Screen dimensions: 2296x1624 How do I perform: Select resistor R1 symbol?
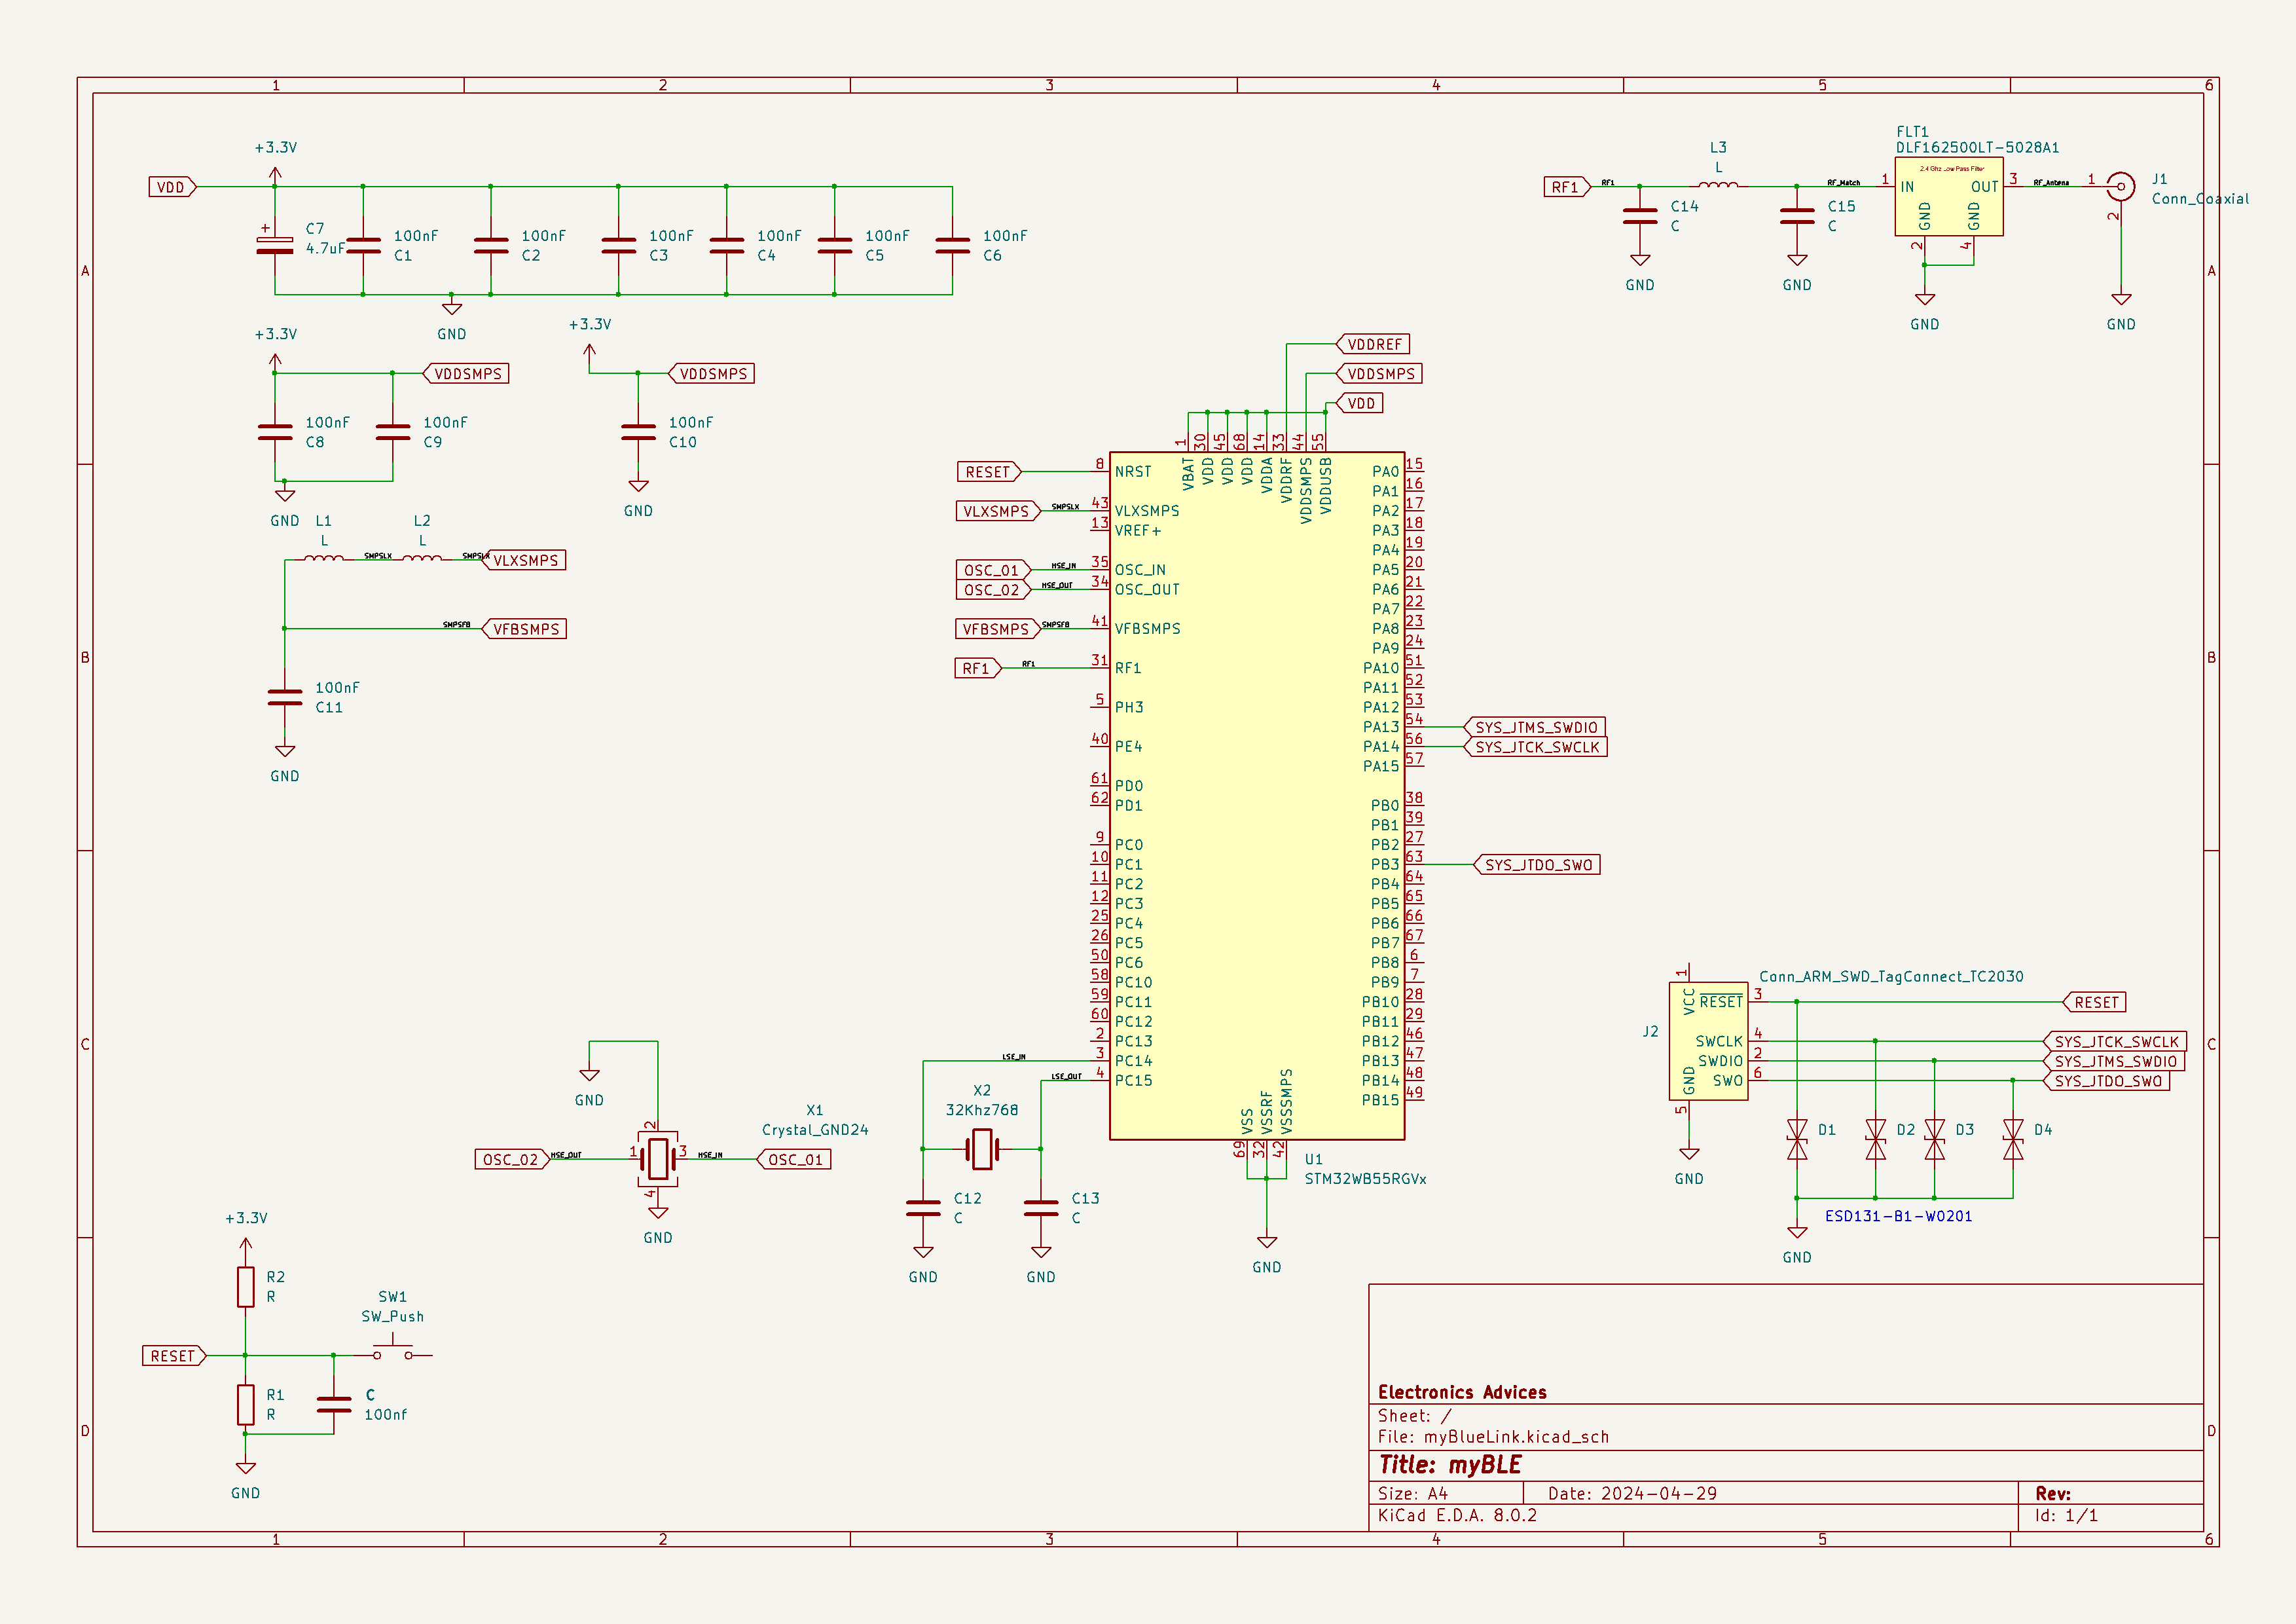point(246,1404)
